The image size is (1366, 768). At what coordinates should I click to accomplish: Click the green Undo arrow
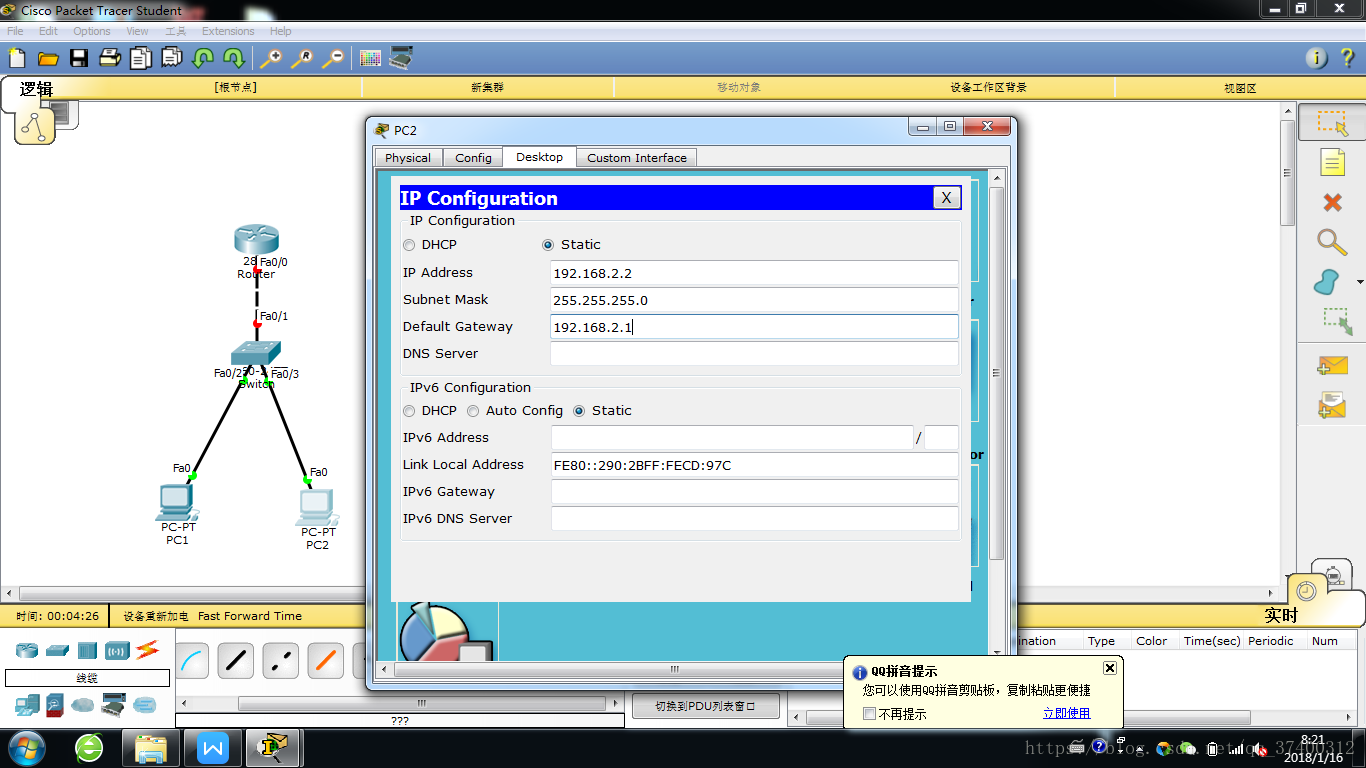[203, 58]
